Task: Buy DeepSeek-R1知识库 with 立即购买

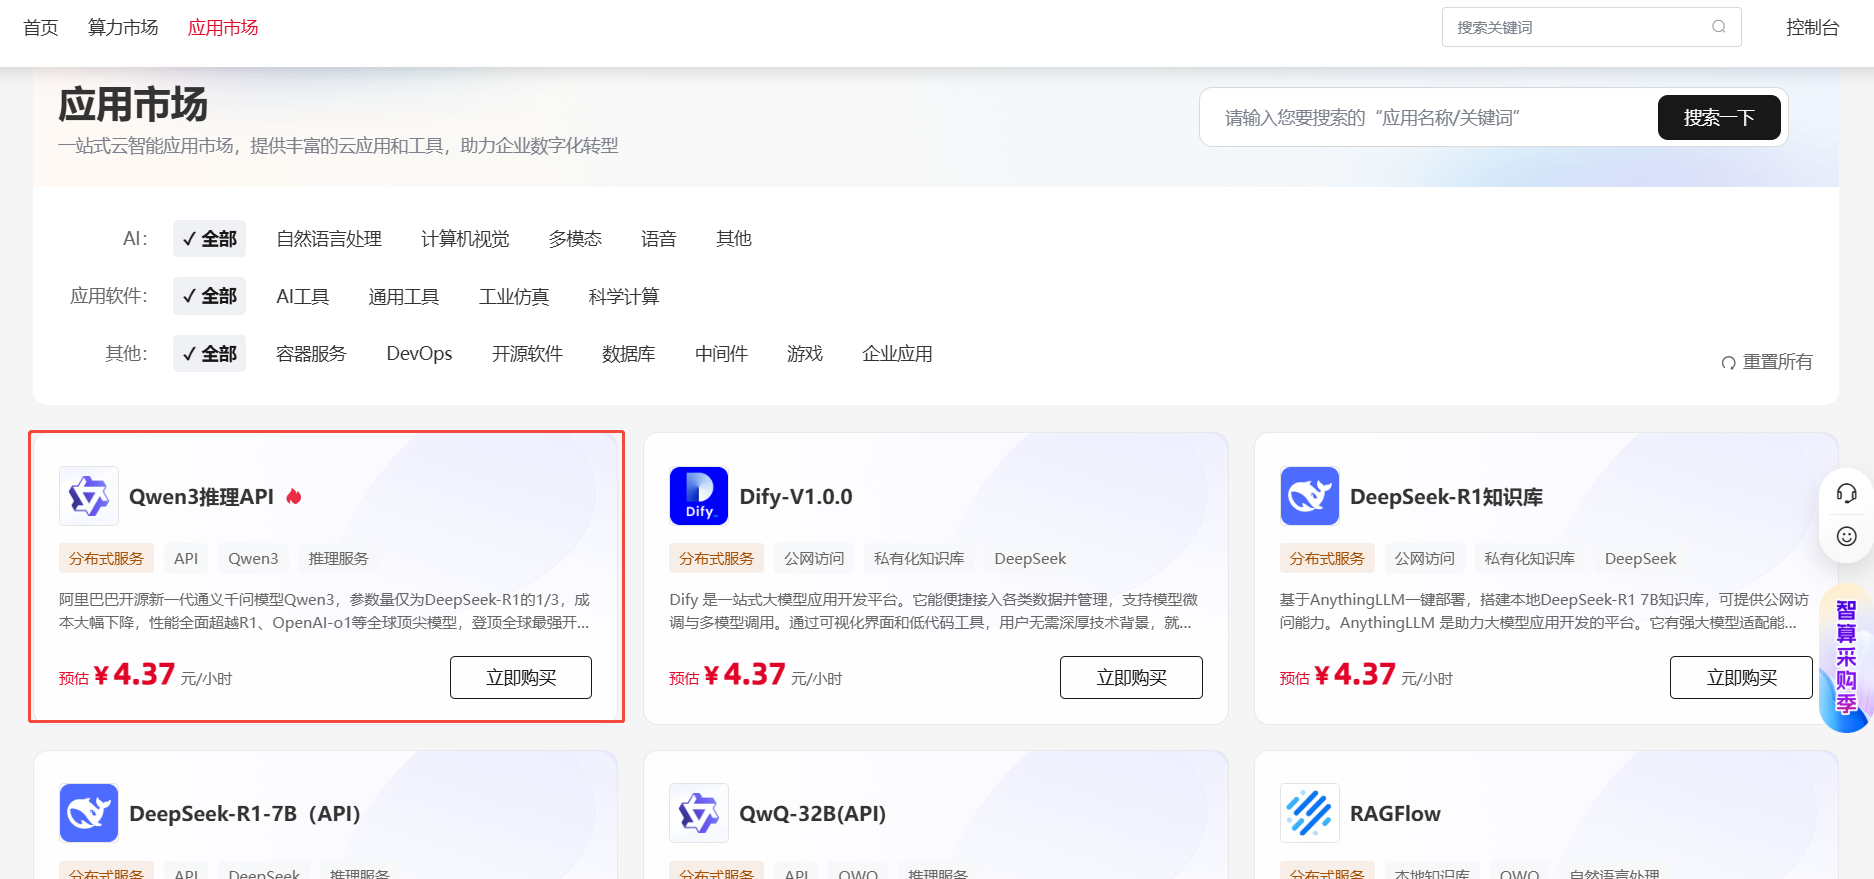Action: (1741, 678)
